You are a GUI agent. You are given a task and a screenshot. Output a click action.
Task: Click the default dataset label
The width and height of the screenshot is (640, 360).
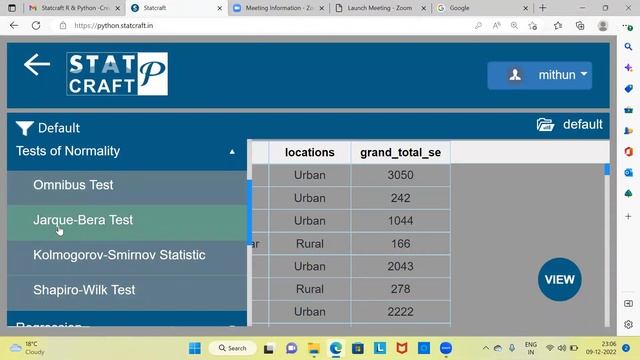click(582, 124)
